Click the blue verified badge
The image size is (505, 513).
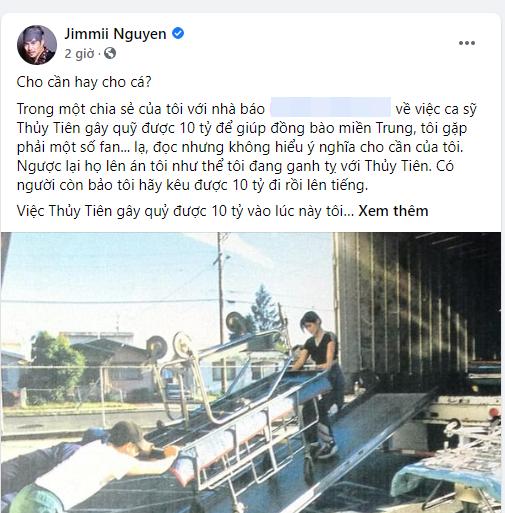click(x=178, y=34)
